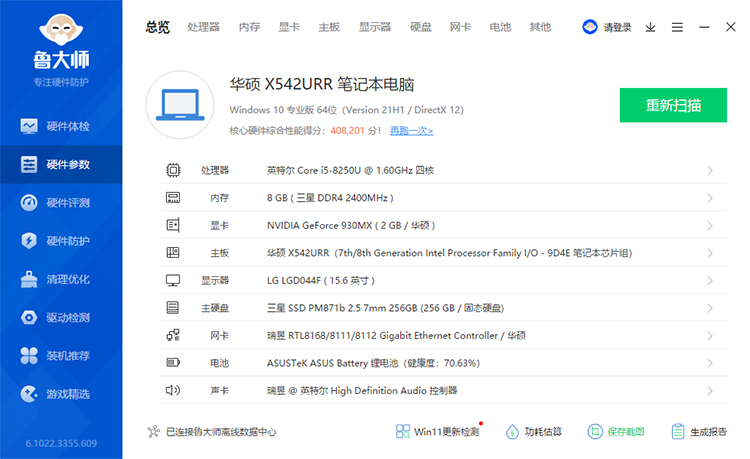Click the user avatar login icon

(x=590, y=27)
